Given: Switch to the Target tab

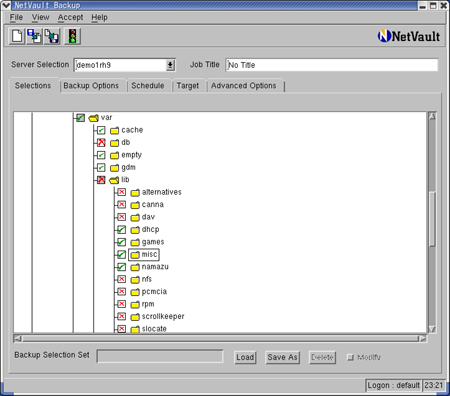Looking at the screenshot, I should (188, 86).
